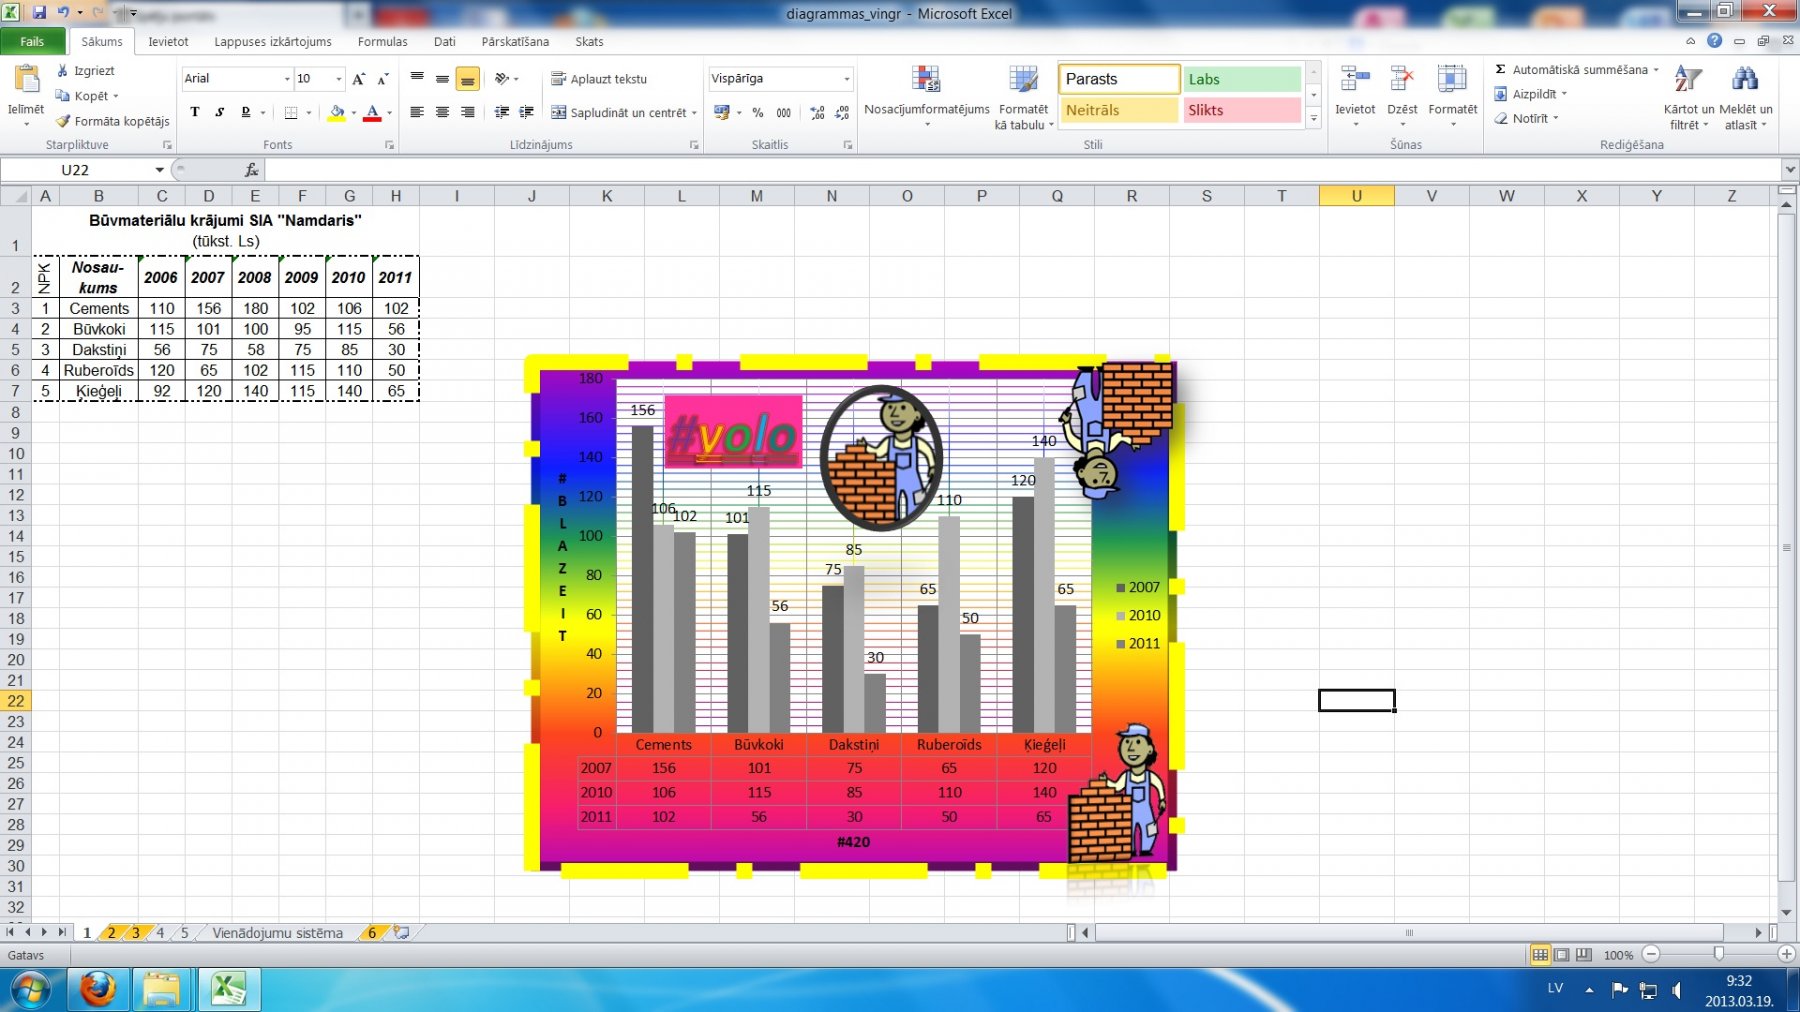
Task: Open Vispārīga number format dropdown
Action: [846, 79]
